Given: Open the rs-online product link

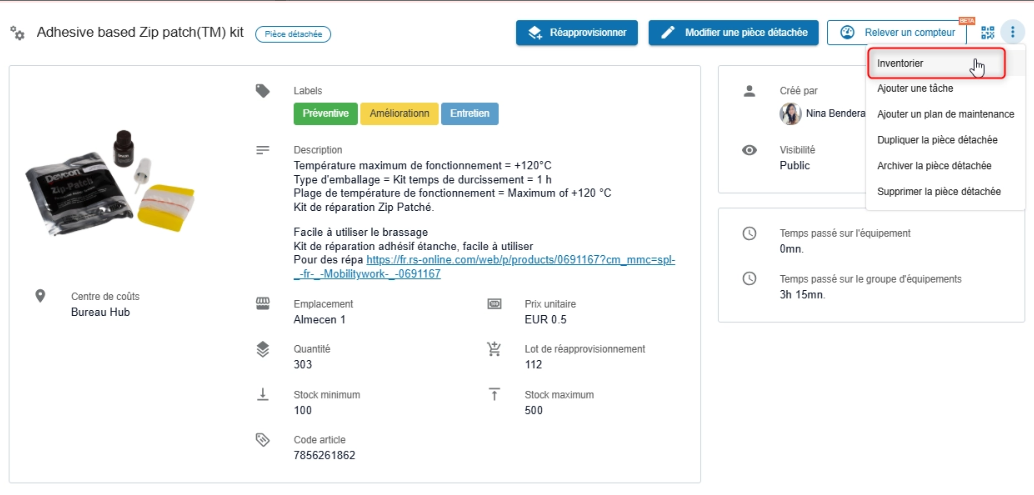Looking at the screenshot, I should click(520, 260).
